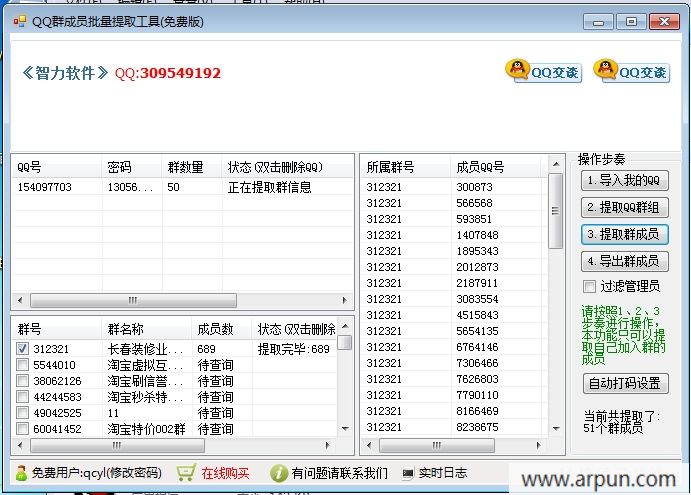This screenshot has width=691, height=495.
Task: Click left arrow of member list horizontal scrollbar
Action: pyautogui.click(x=369, y=445)
